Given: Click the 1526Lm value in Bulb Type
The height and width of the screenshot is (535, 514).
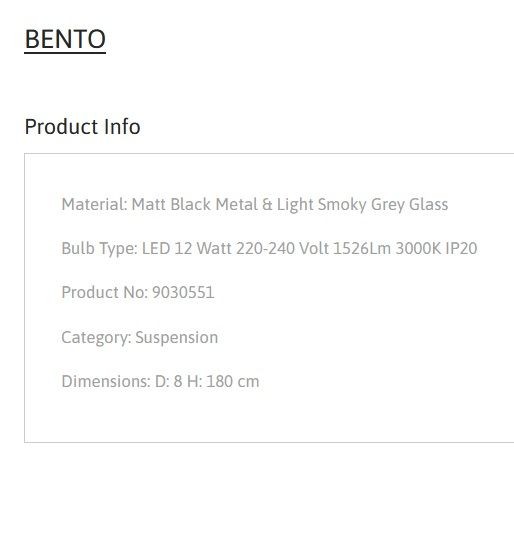Looking at the screenshot, I should [x=362, y=248].
